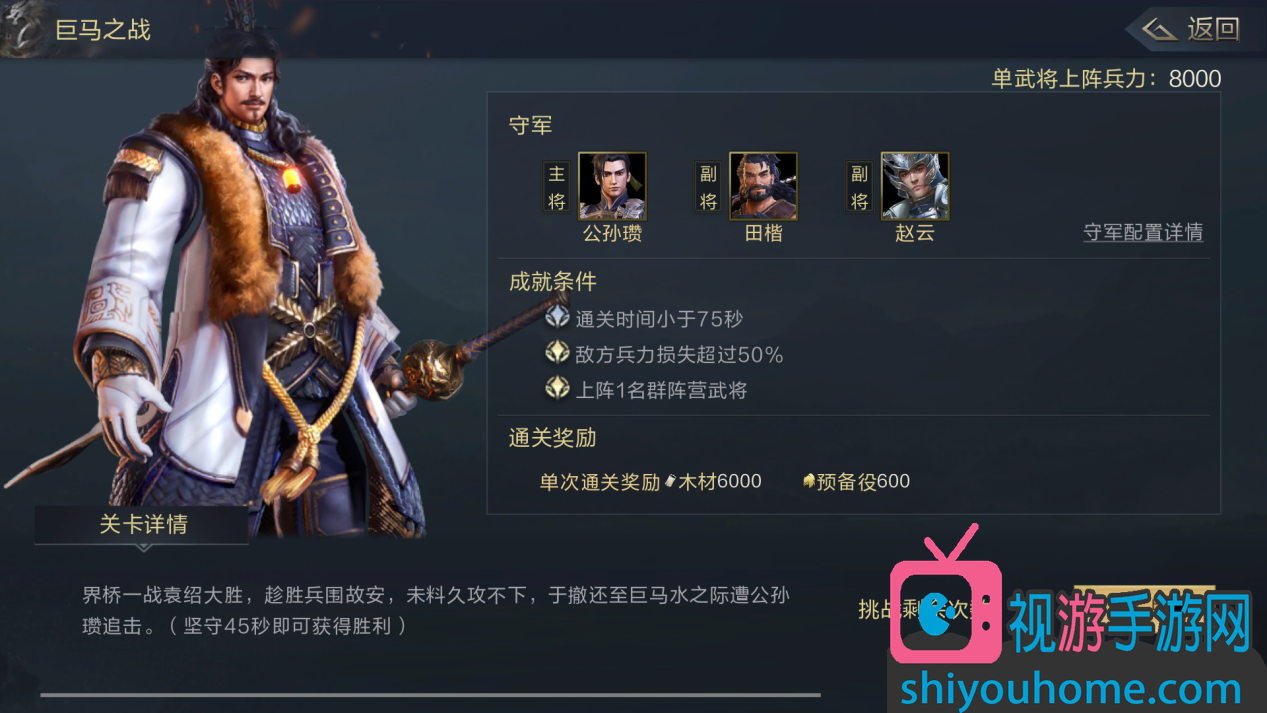Click the gold achievement icon for 上阵1名群阵营武将
The width and height of the screenshot is (1267, 713).
point(557,388)
